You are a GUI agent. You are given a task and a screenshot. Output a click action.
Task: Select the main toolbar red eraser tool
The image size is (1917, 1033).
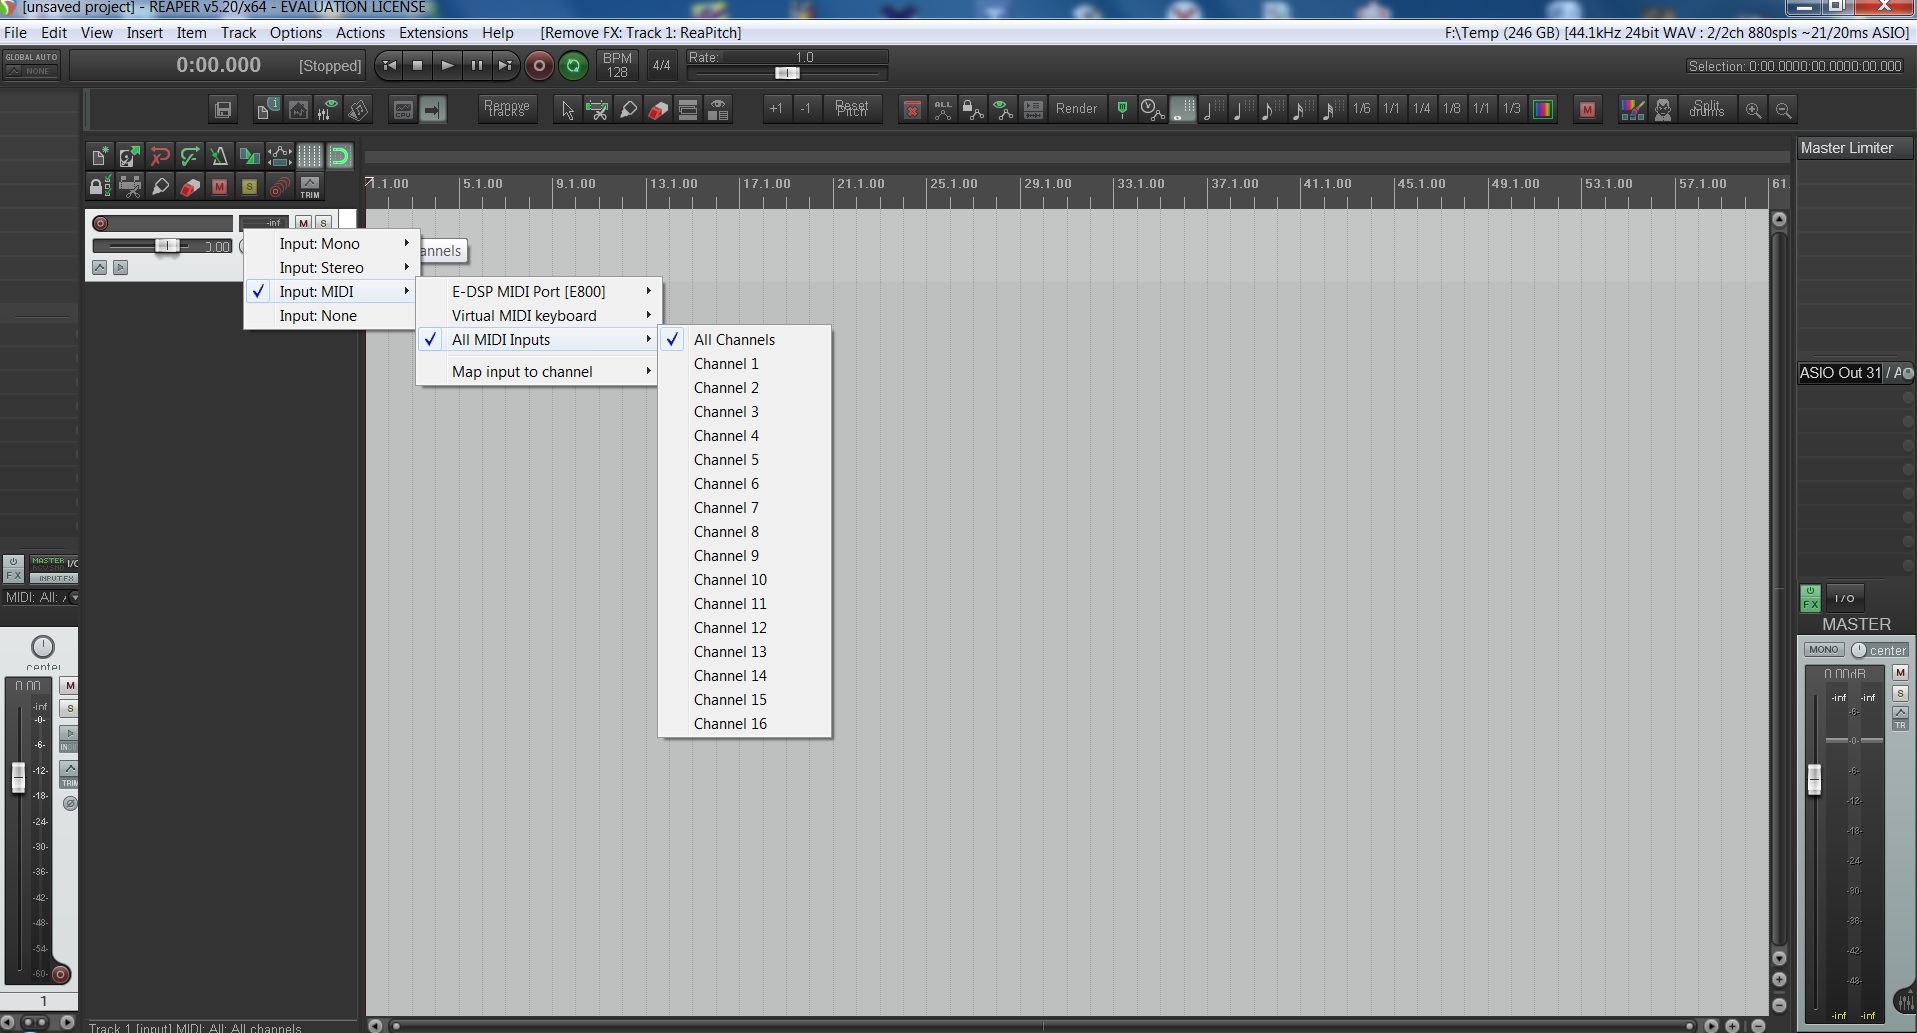coord(658,109)
